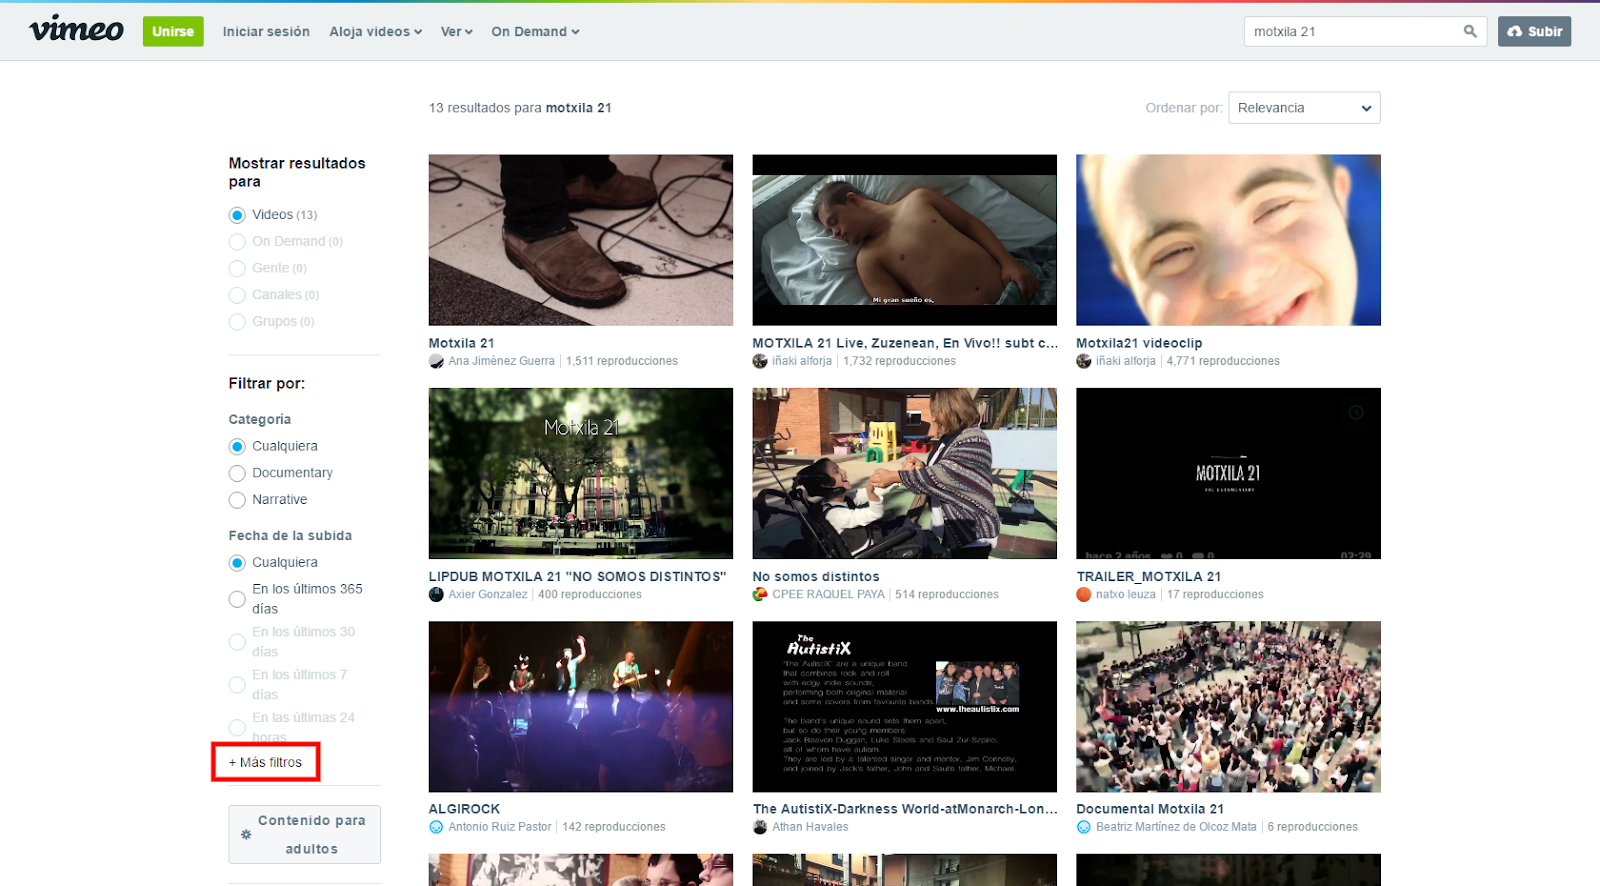Click Antonio Ruiz Pastor author name
Viewport: 1600px width, 886px height.
click(x=500, y=827)
